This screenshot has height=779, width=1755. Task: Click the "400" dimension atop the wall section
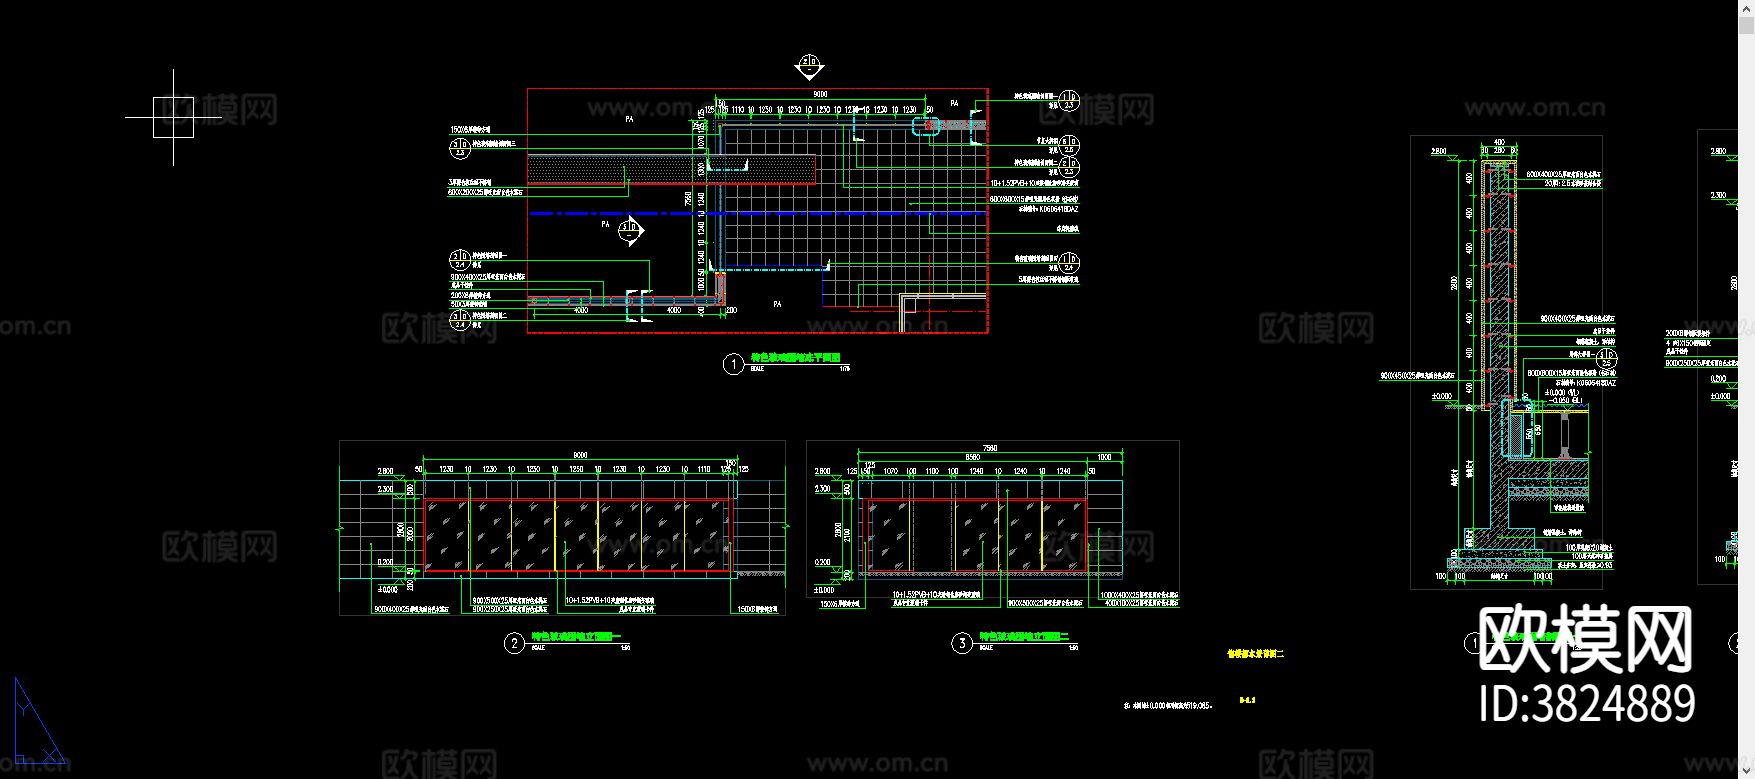pos(1499,143)
